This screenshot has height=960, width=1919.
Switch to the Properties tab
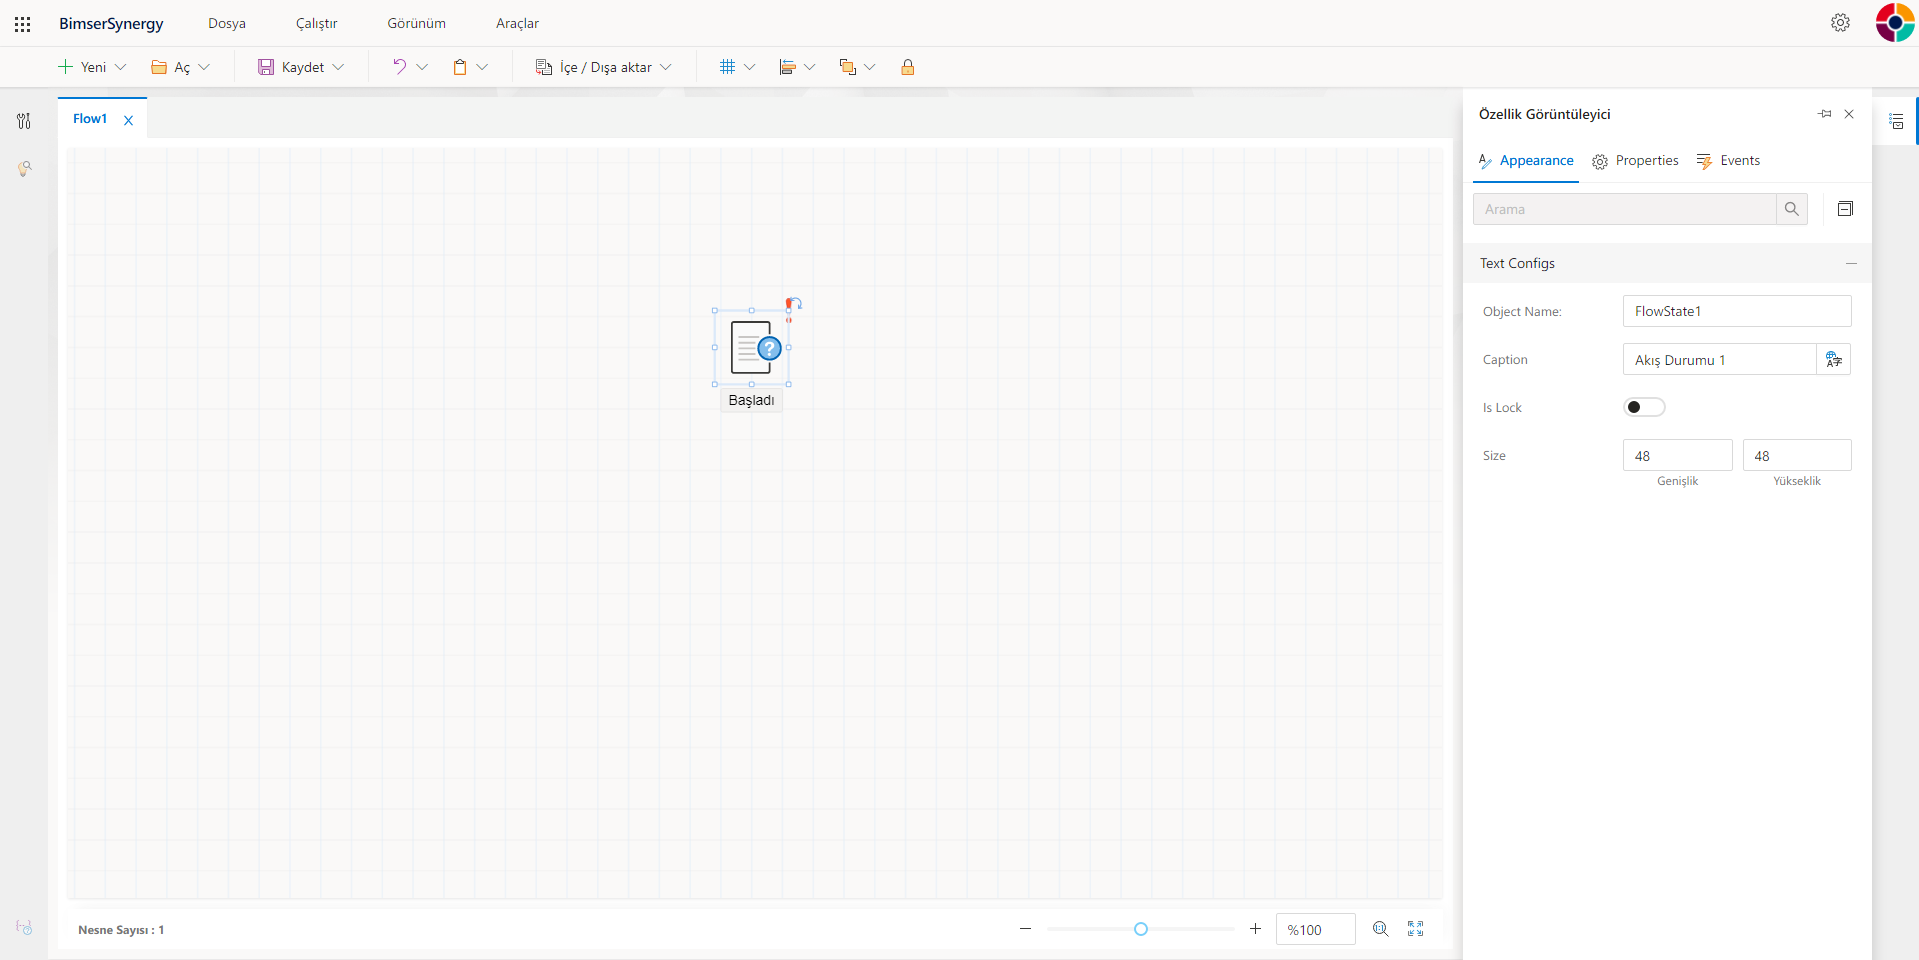(1635, 161)
